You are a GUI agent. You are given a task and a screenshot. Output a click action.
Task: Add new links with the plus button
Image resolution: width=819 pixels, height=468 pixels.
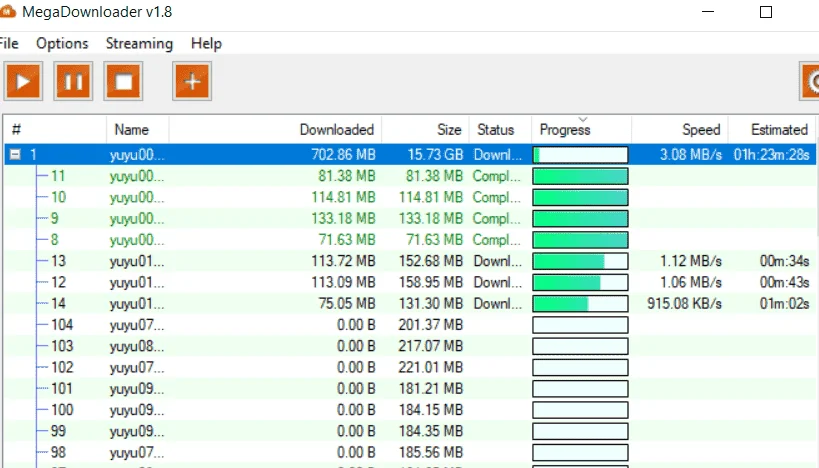click(x=192, y=81)
